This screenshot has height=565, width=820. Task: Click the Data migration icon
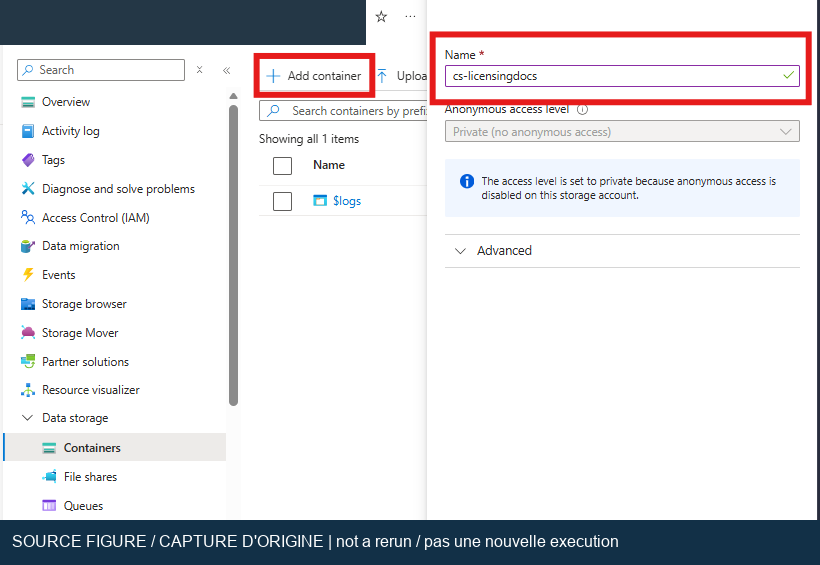tap(28, 246)
